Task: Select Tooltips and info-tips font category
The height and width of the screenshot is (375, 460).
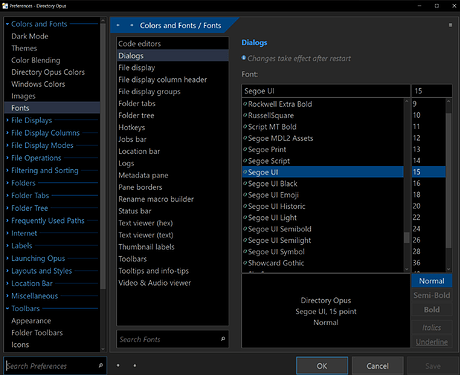Action: 172,271
